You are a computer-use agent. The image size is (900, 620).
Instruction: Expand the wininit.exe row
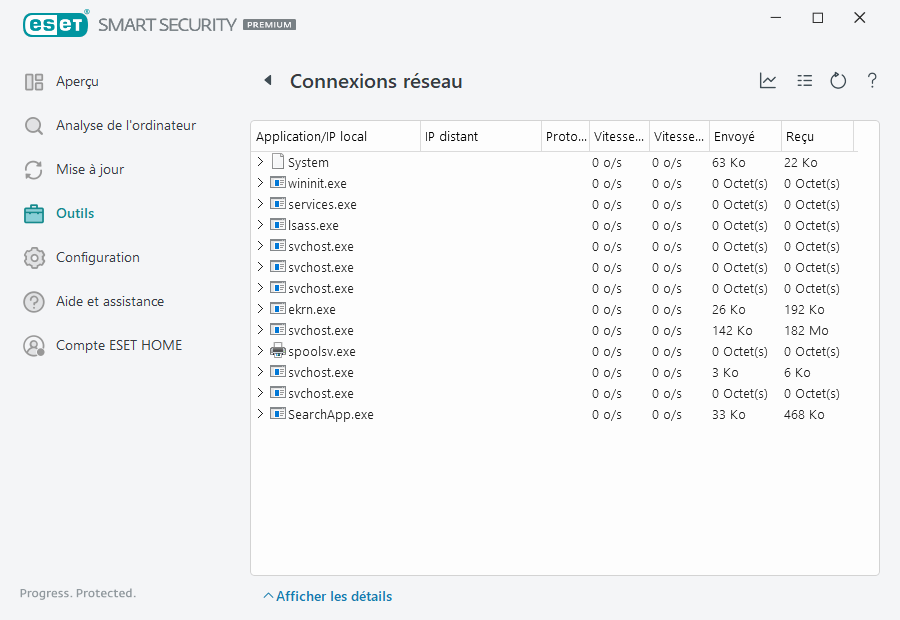pos(260,183)
